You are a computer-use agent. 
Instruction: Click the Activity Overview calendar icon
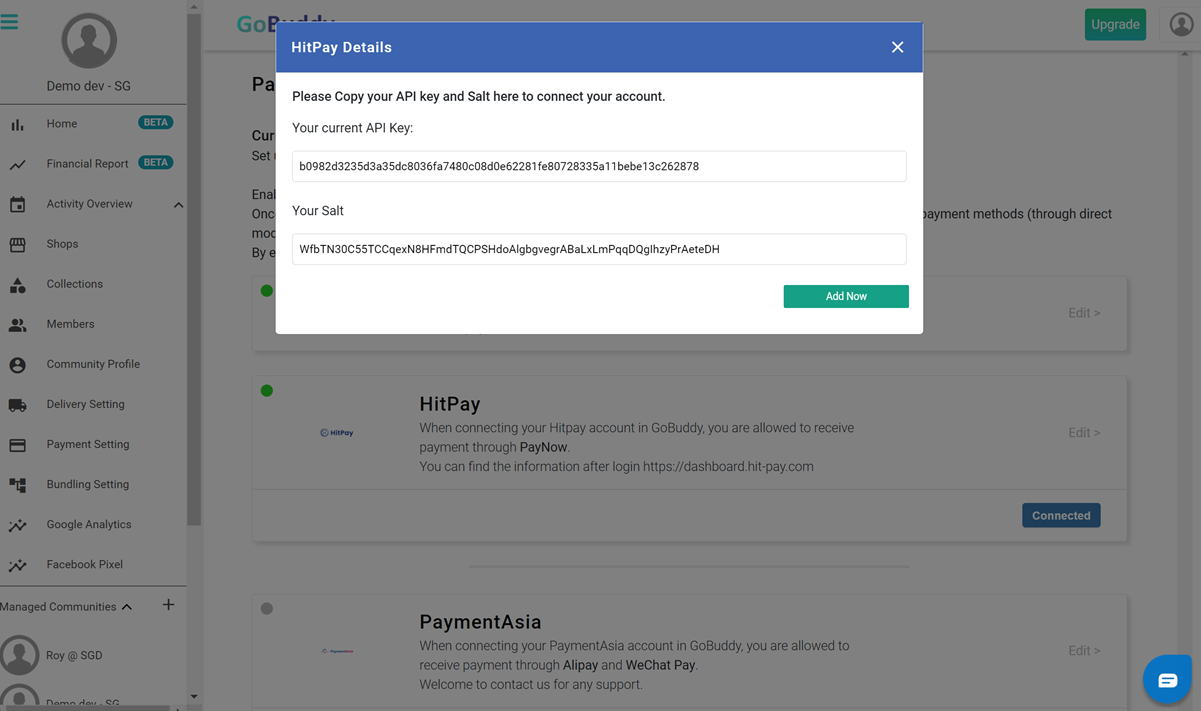click(17, 204)
